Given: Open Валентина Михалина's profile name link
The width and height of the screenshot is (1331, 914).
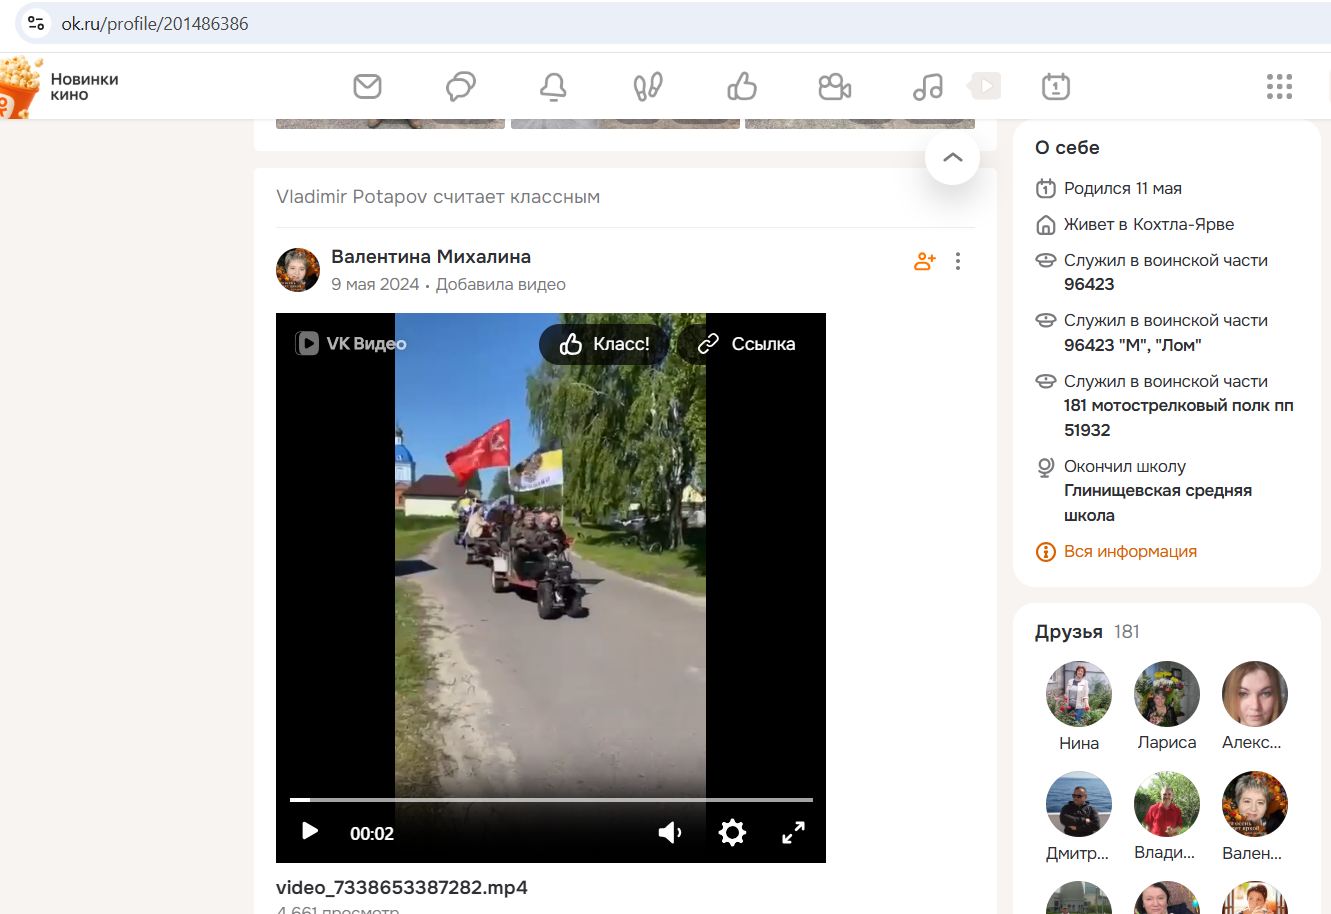Looking at the screenshot, I should click(x=431, y=257).
